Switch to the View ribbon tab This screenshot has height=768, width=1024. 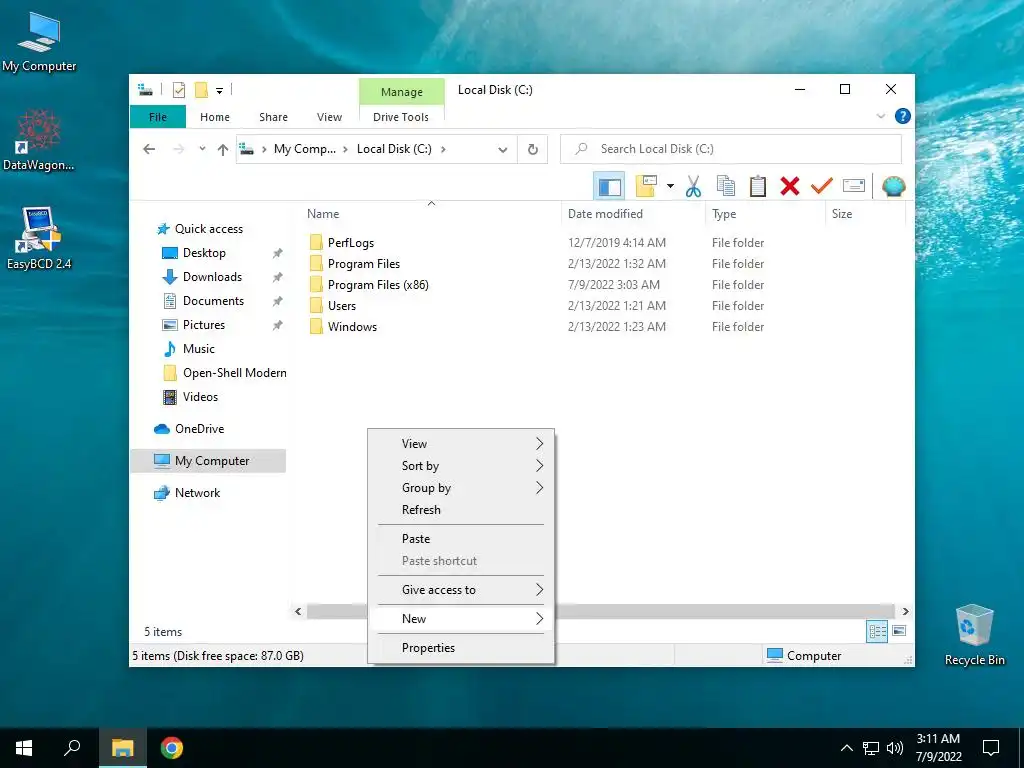[329, 117]
